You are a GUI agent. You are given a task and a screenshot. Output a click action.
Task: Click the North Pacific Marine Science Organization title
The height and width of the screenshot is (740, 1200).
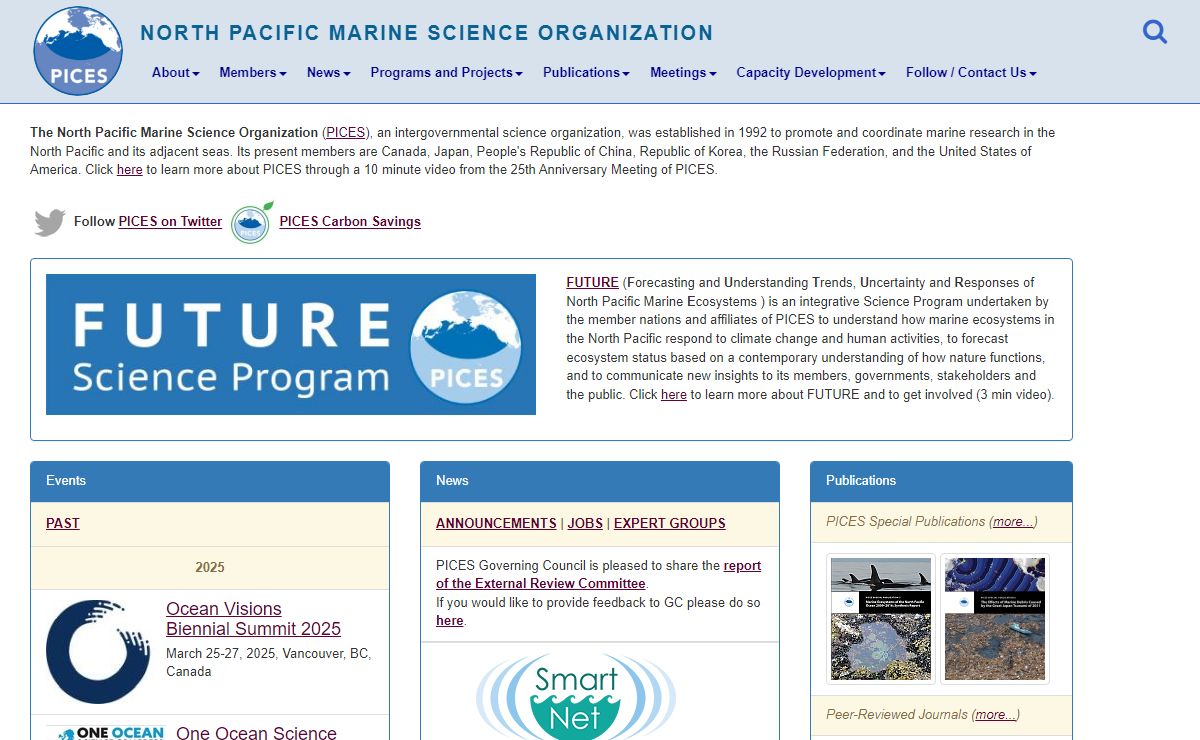click(x=427, y=33)
